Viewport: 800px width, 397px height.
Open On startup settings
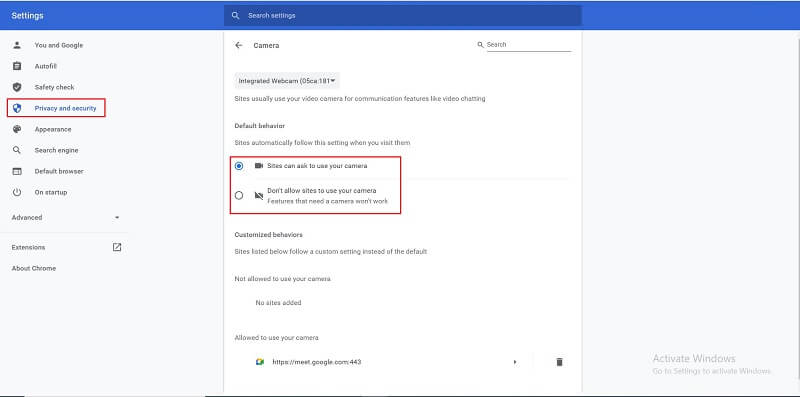coord(51,192)
